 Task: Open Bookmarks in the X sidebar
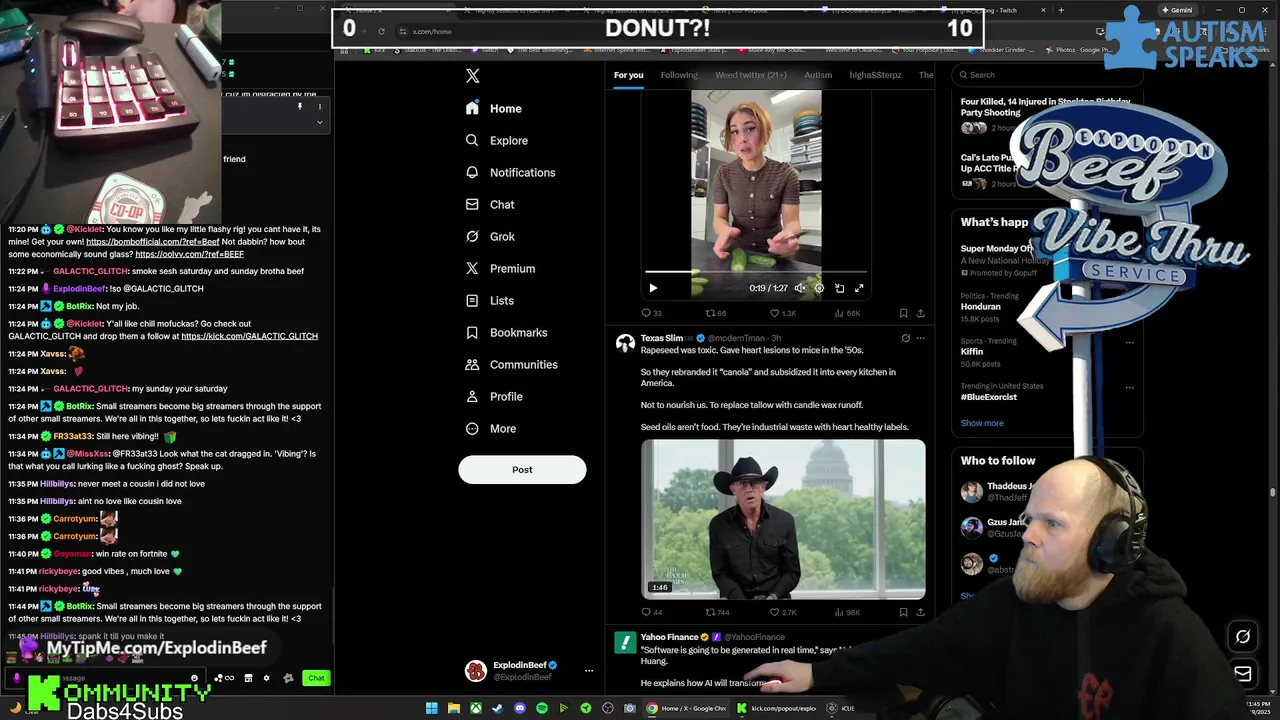click(506, 332)
